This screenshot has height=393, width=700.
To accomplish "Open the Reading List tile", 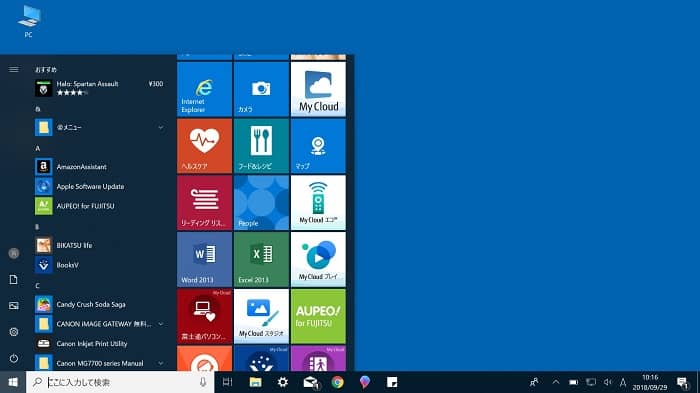I will [204, 202].
